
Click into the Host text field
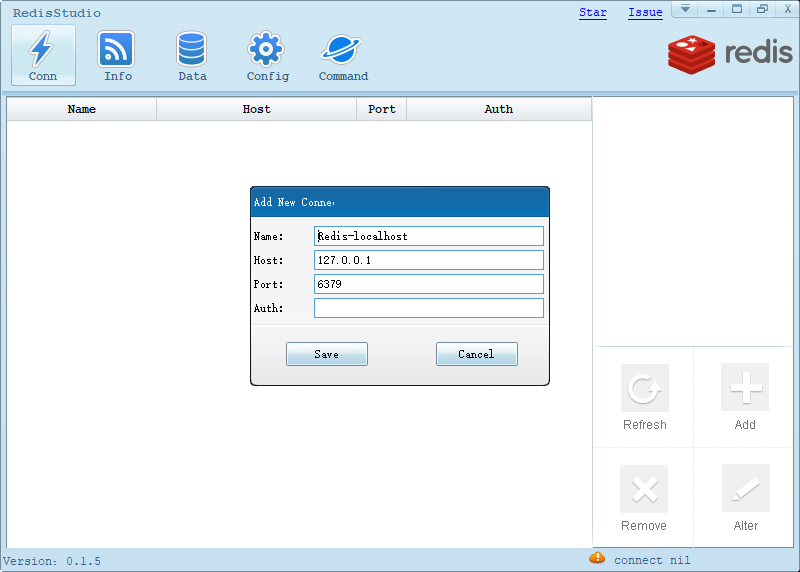tap(428, 260)
